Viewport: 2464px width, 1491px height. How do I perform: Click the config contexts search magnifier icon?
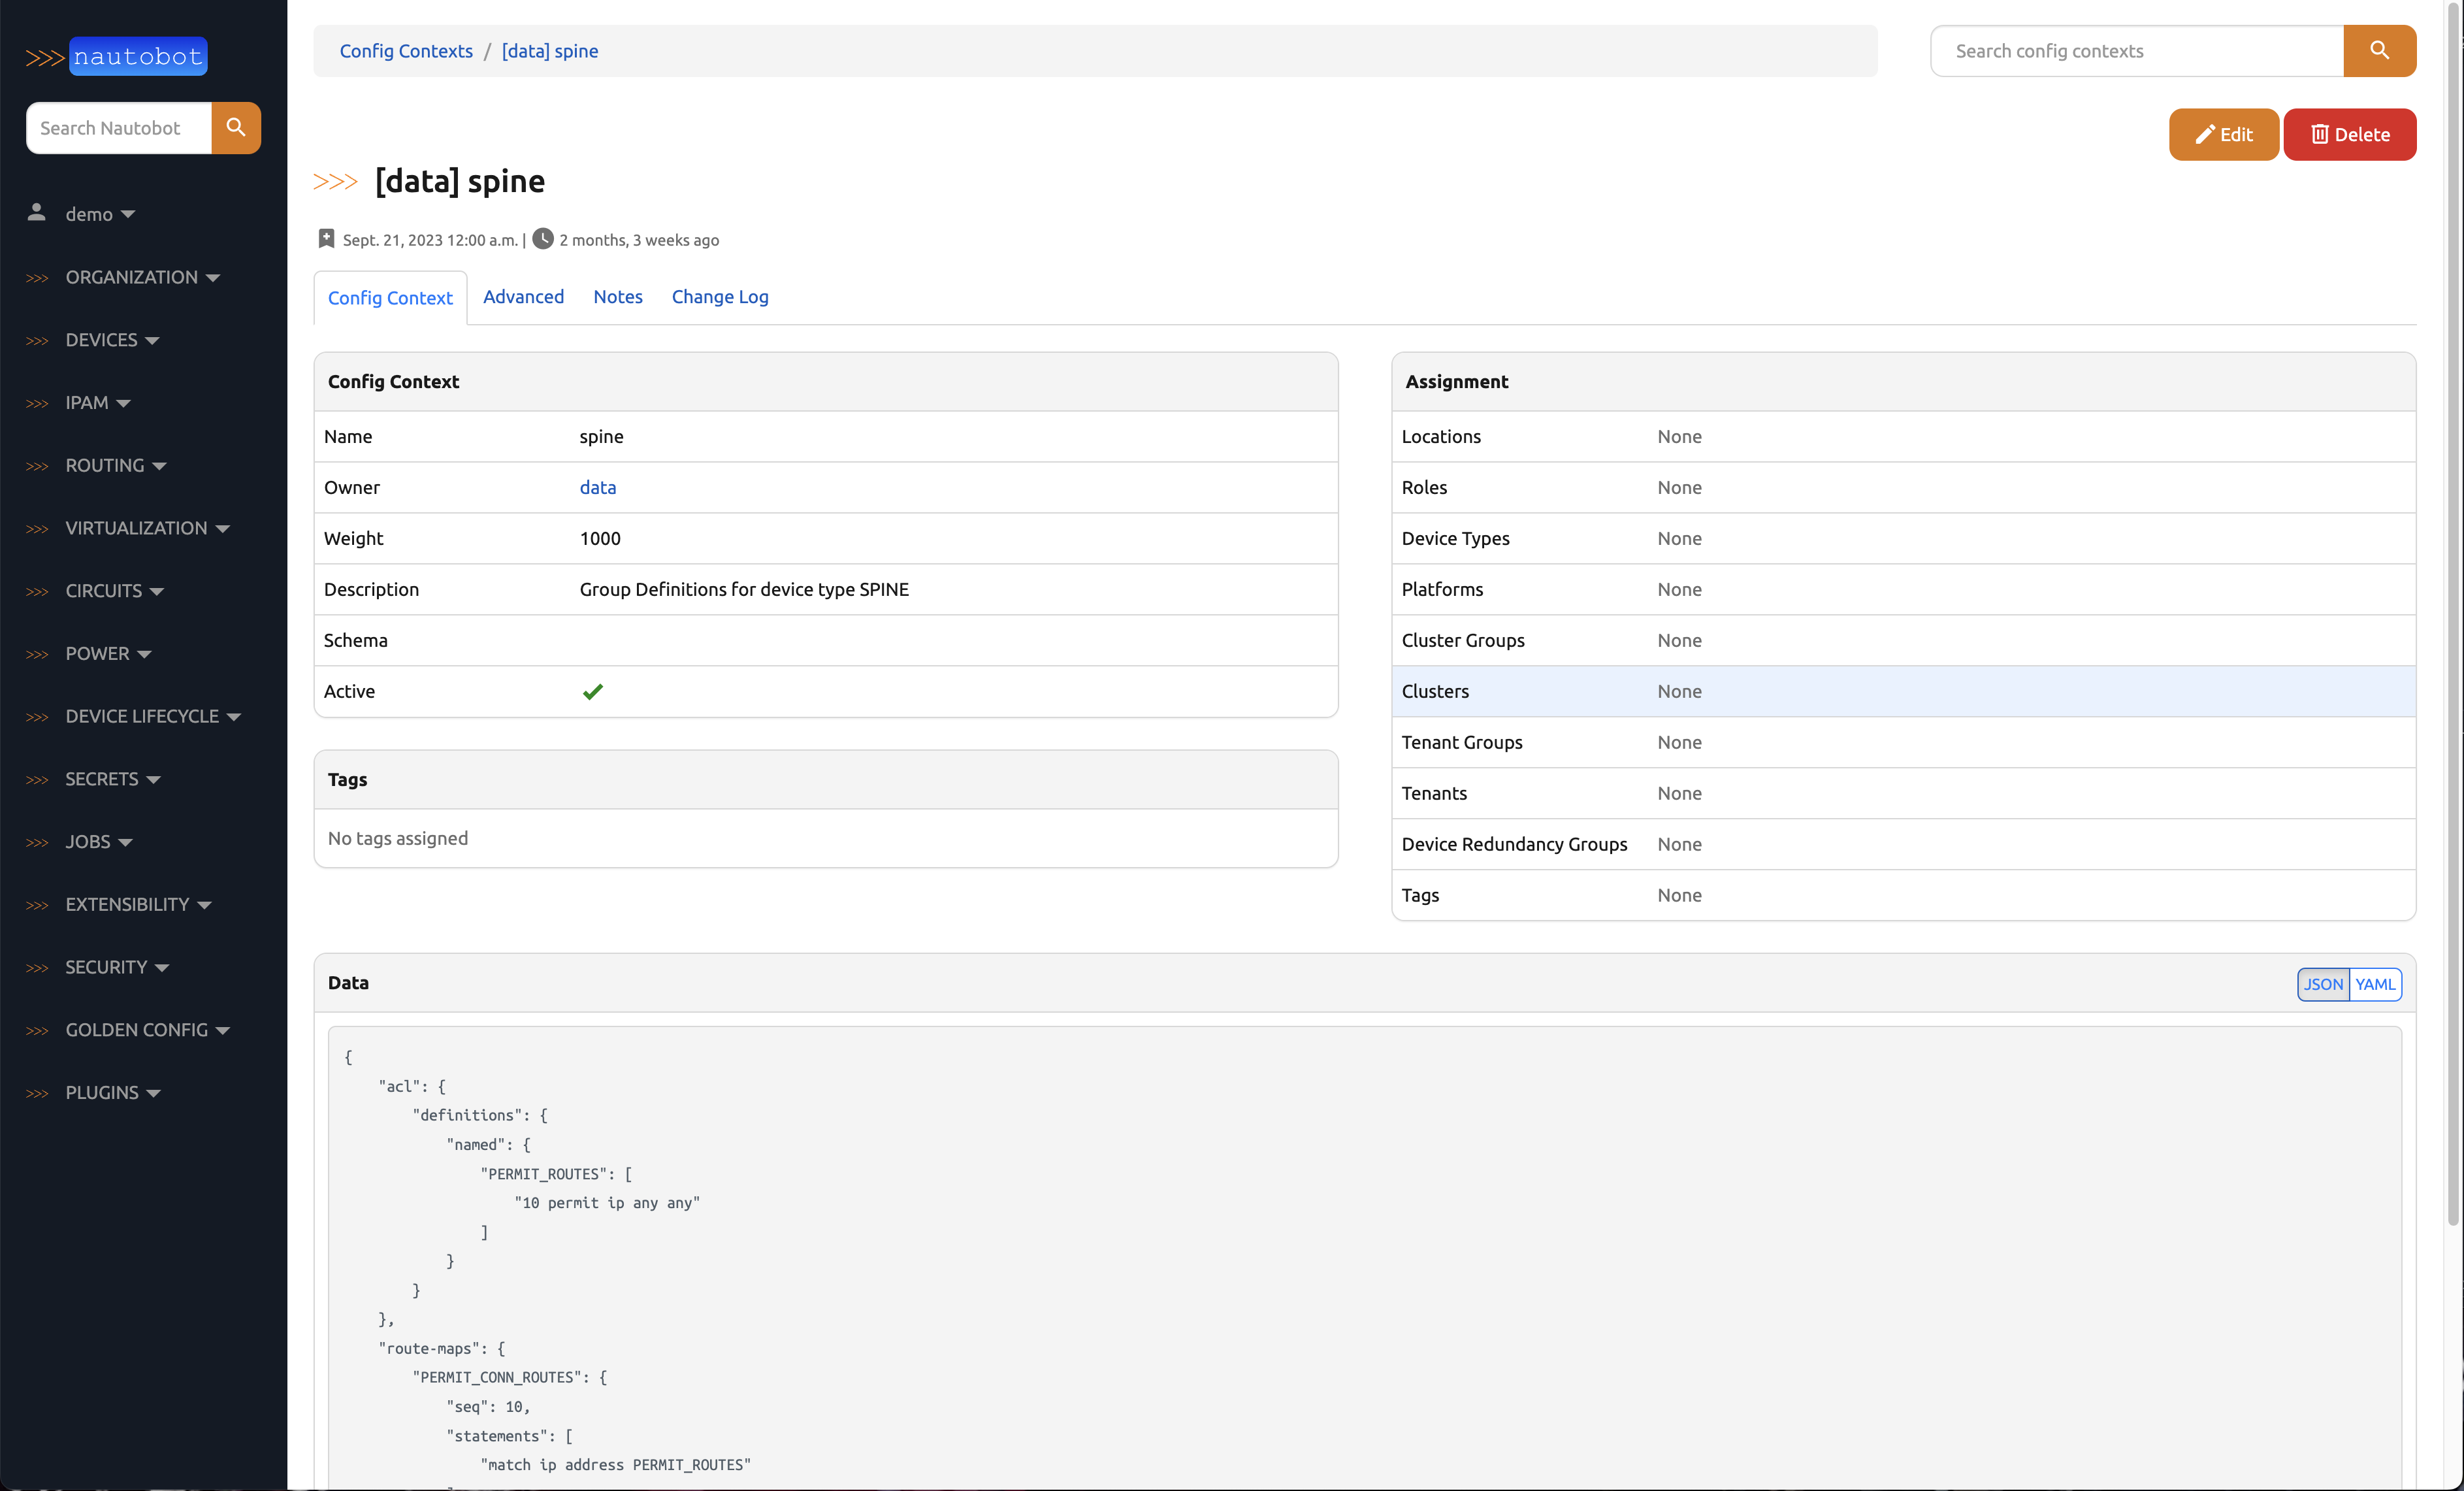coord(2380,50)
